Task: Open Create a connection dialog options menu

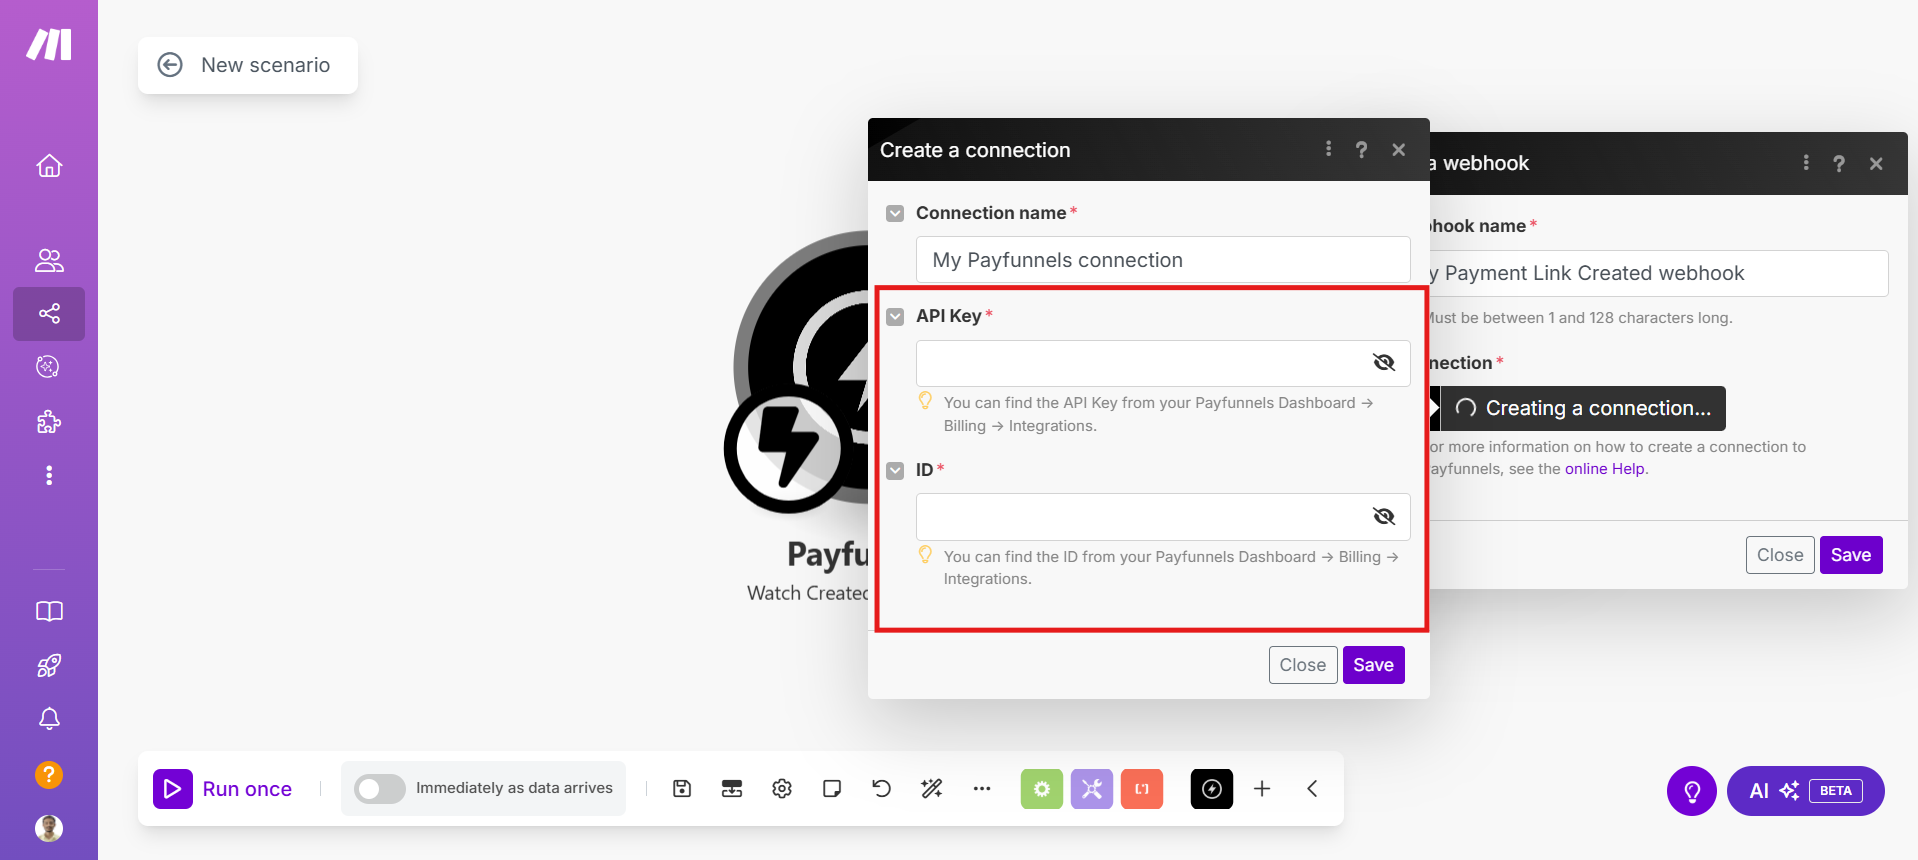Action: 1328,149
